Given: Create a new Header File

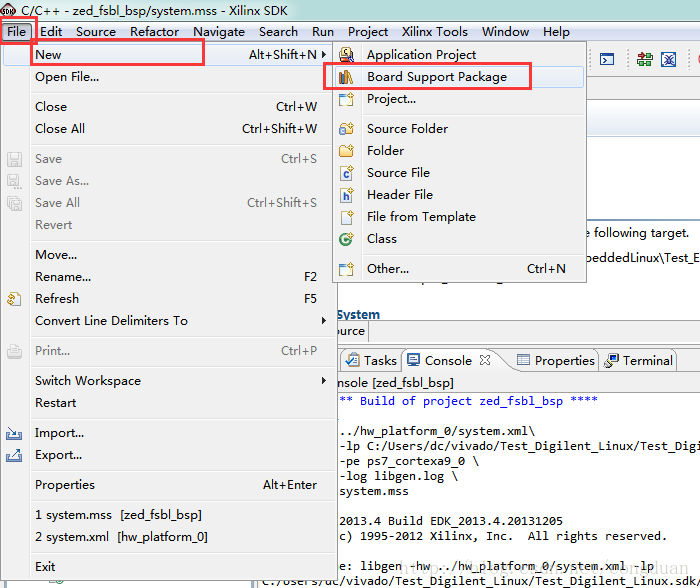Looking at the screenshot, I should (459, 195).
